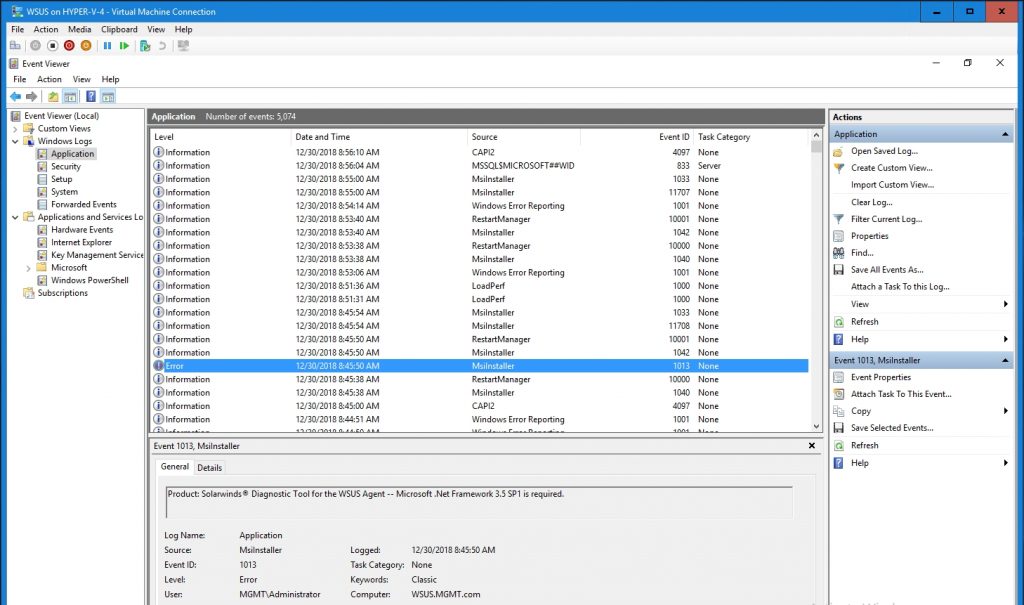The image size is (1024, 605).
Task: Click Import Custom View... action
Action: coord(892,185)
